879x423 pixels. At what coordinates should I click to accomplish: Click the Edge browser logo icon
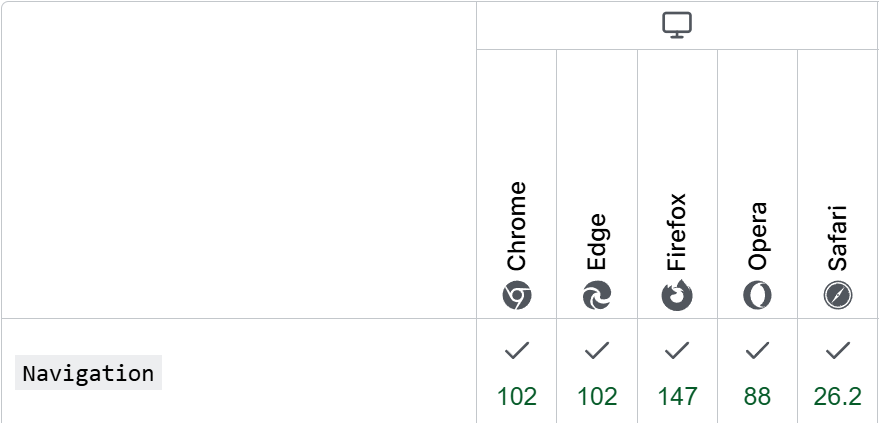tap(597, 295)
